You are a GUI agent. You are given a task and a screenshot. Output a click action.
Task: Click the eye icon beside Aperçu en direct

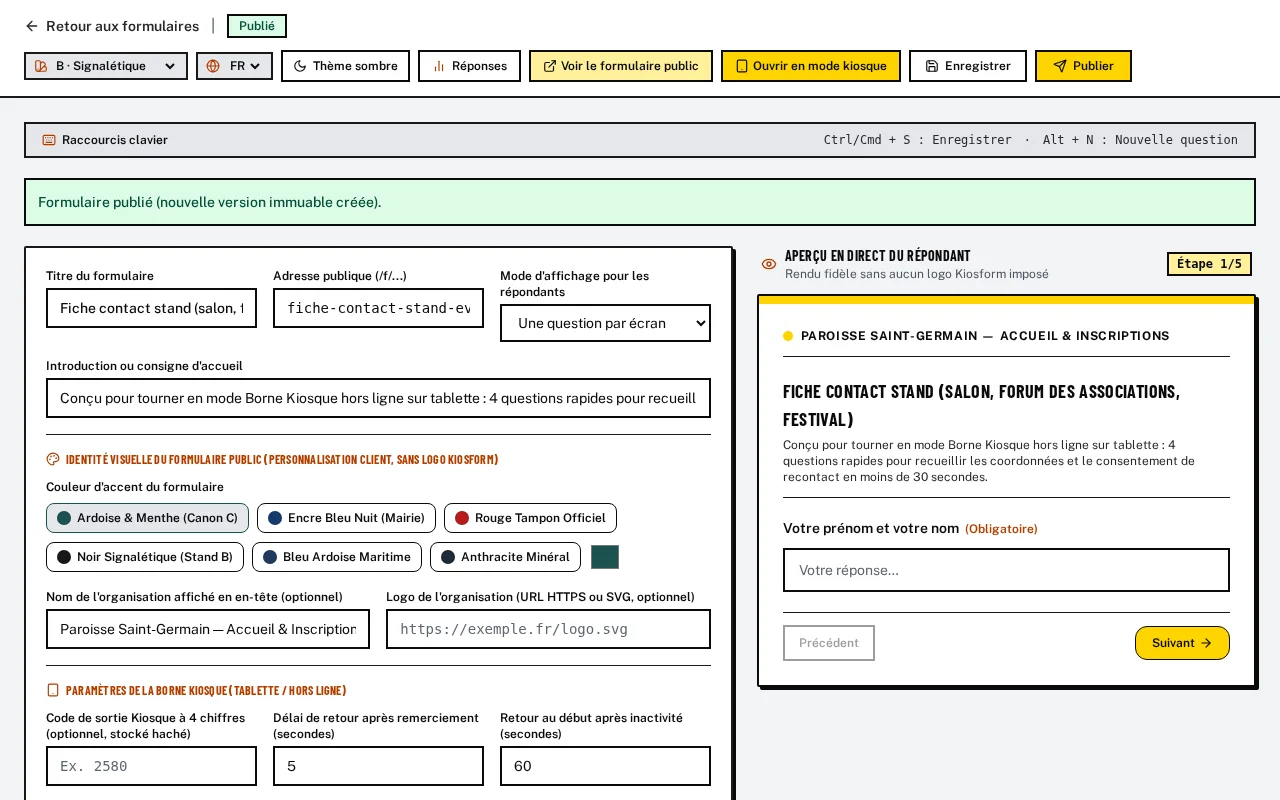pos(769,264)
